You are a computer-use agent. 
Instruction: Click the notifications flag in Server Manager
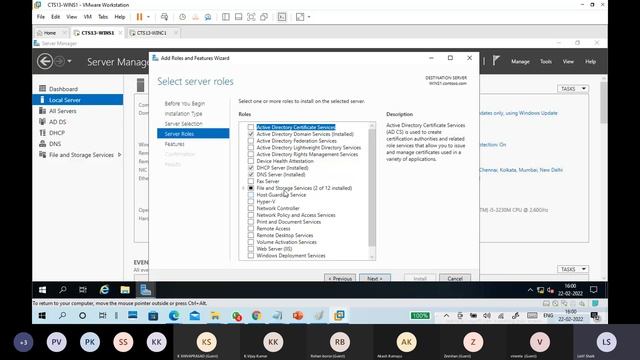pos(496,61)
